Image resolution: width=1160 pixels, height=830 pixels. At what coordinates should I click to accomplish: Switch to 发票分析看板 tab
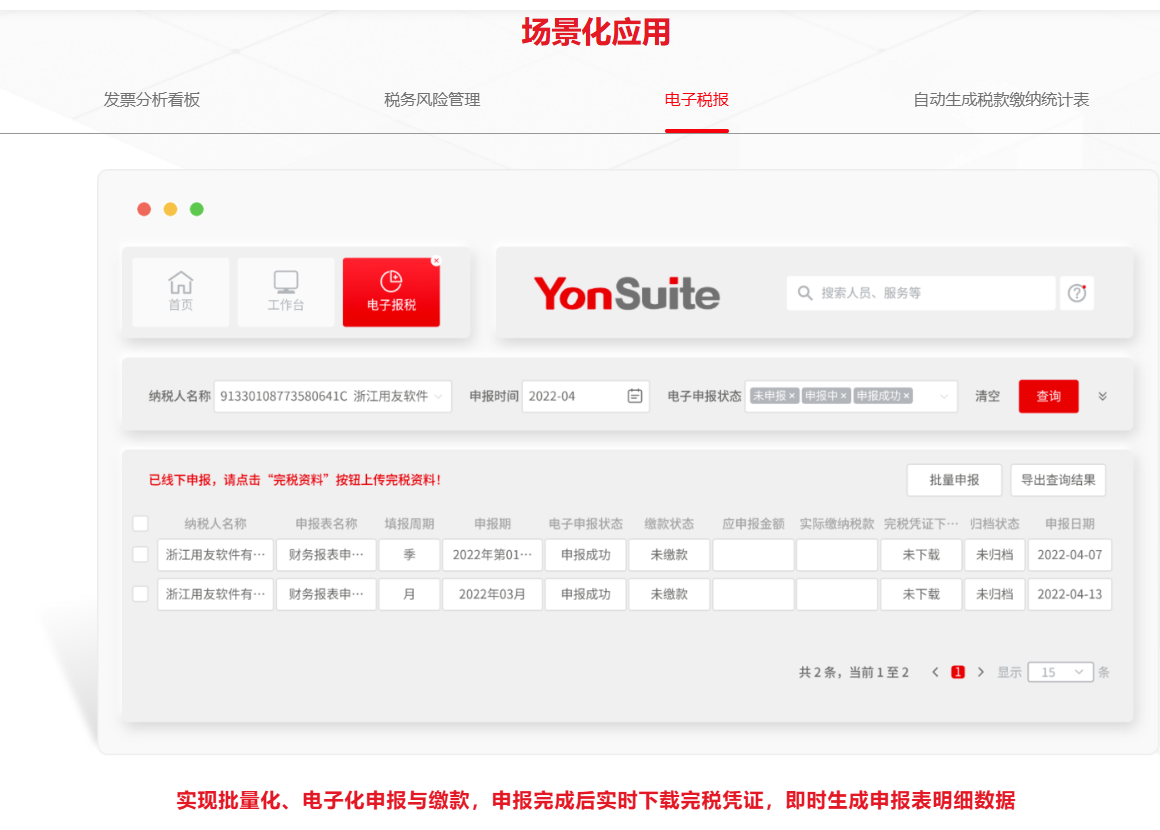152,100
